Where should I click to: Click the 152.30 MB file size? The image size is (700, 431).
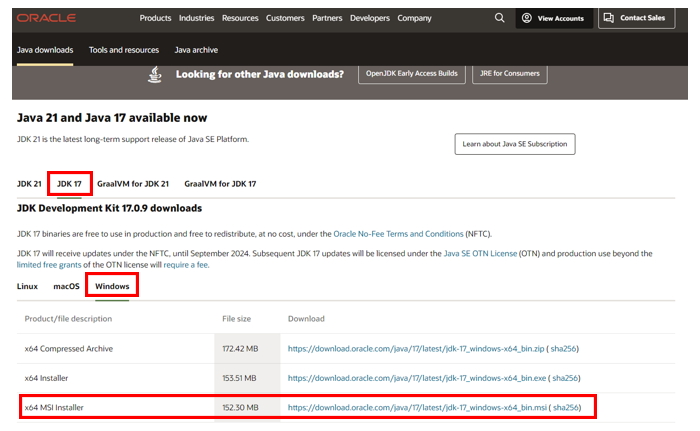240,407
